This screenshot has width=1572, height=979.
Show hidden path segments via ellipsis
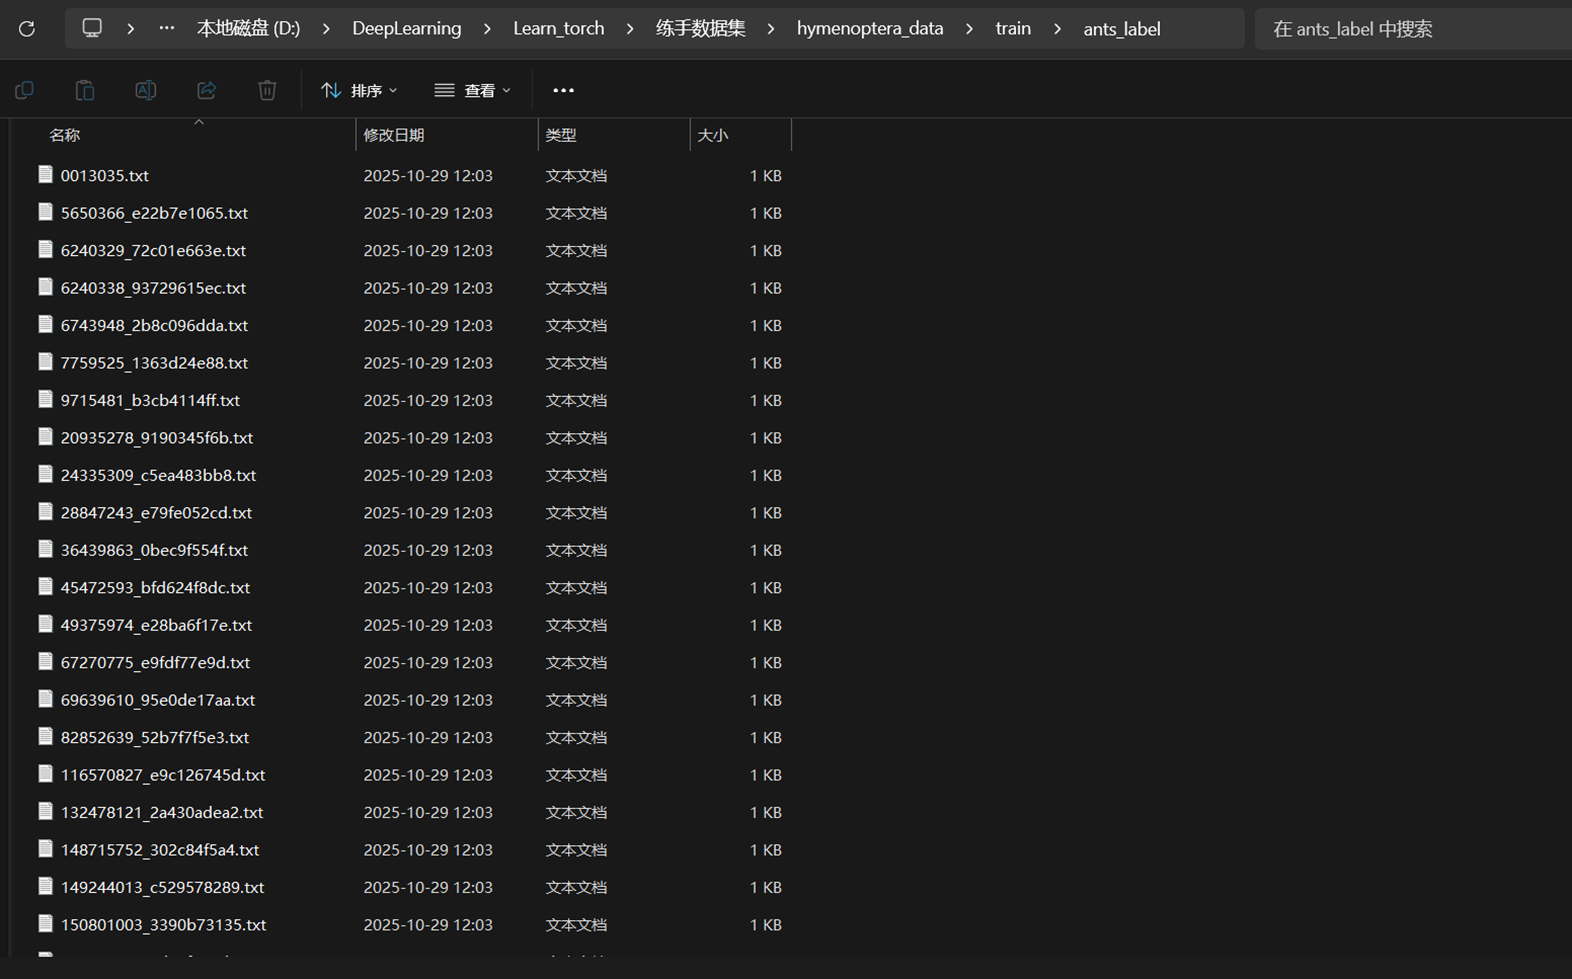coord(167,28)
